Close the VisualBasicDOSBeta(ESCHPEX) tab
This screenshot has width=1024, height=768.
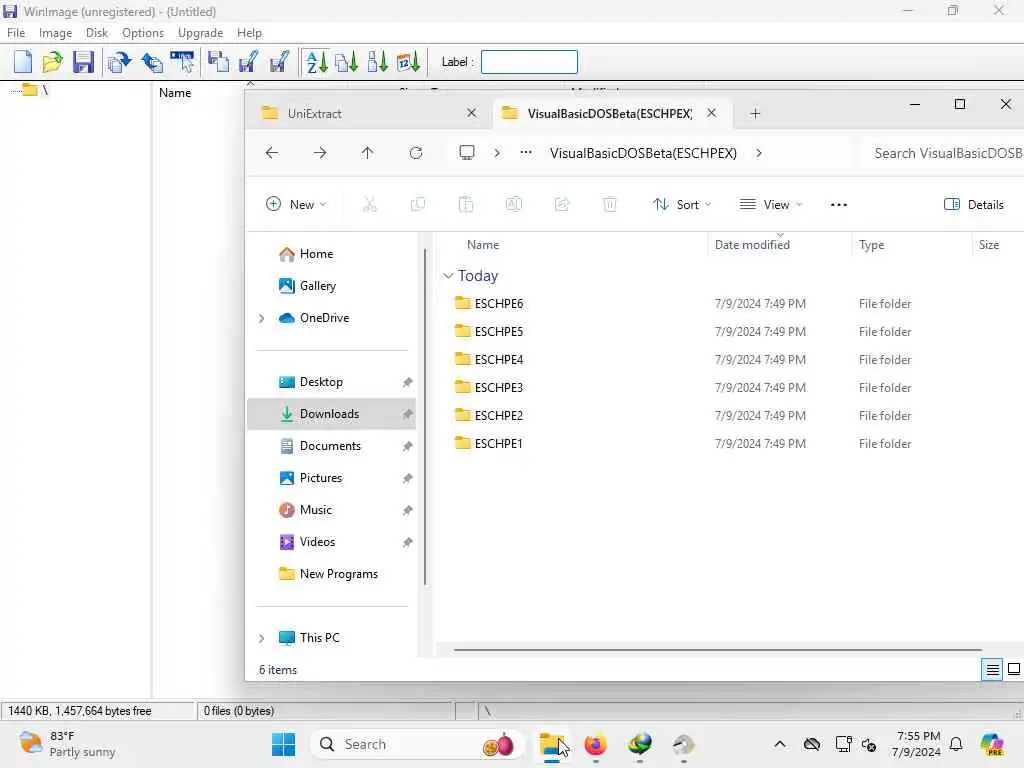(712, 113)
